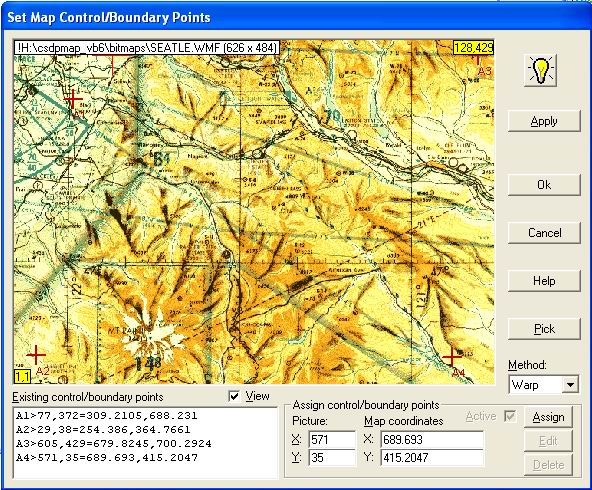
Task: Click the SEATLE.WMF file path label
Action: [x=147, y=48]
